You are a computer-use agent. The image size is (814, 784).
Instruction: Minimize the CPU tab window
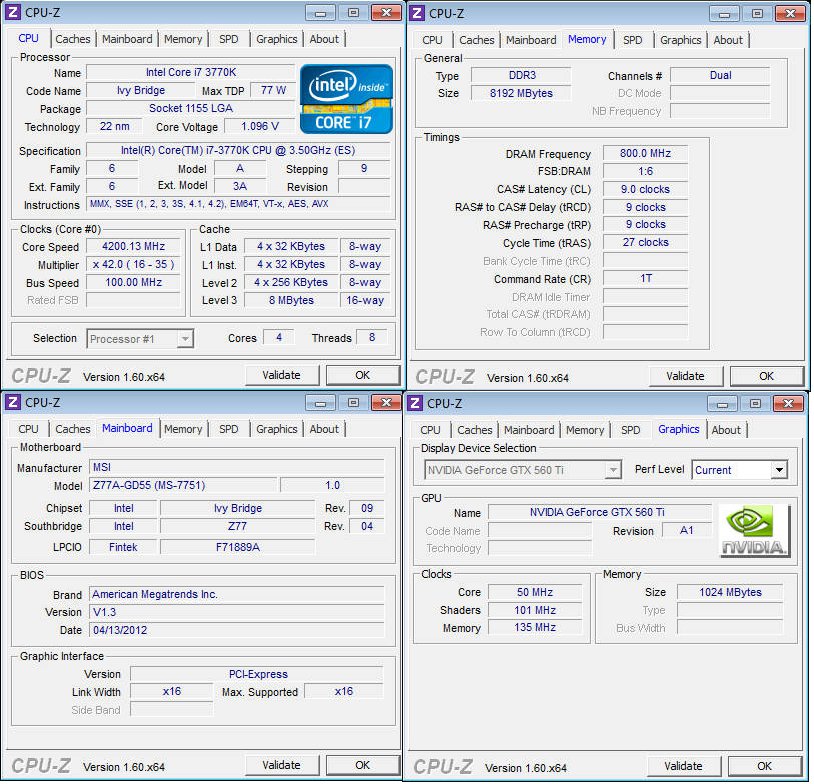pyautogui.click(x=320, y=13)
